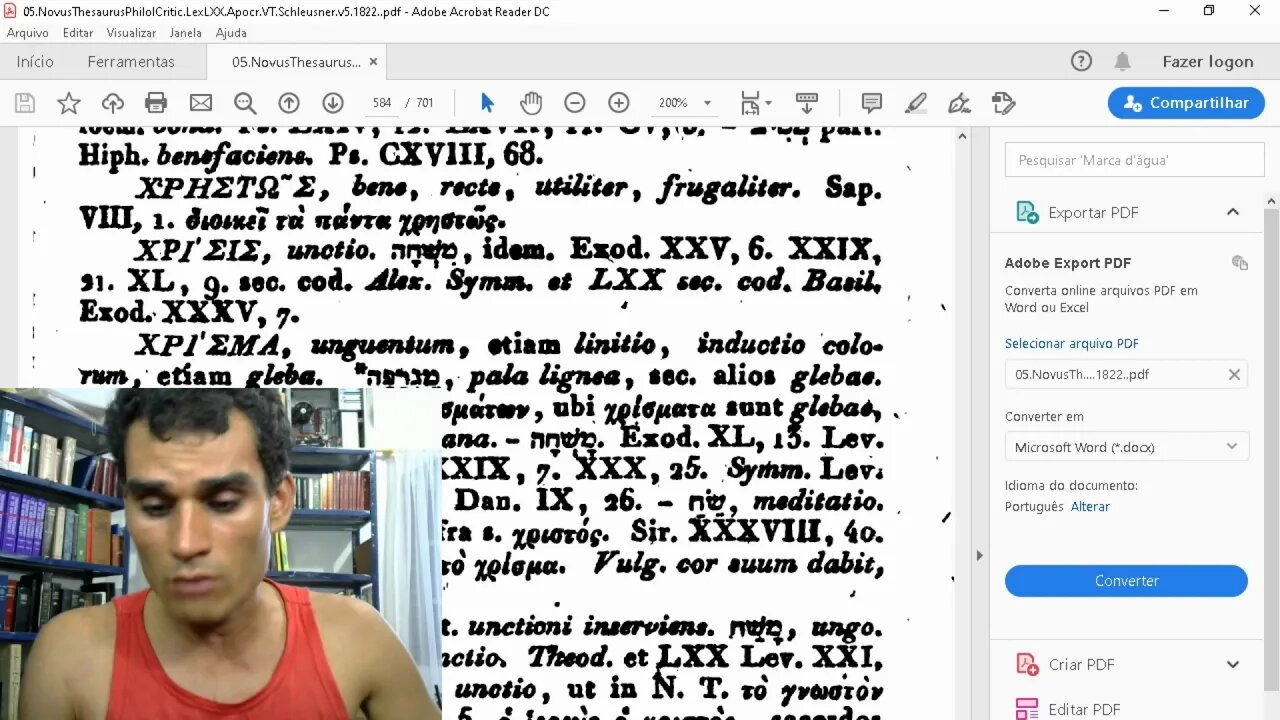Remove selected file 05.NovusTh....1822..pdf with X
Image resolution: width=1280 pixels, height=720 pixels.
(1234, 374)
